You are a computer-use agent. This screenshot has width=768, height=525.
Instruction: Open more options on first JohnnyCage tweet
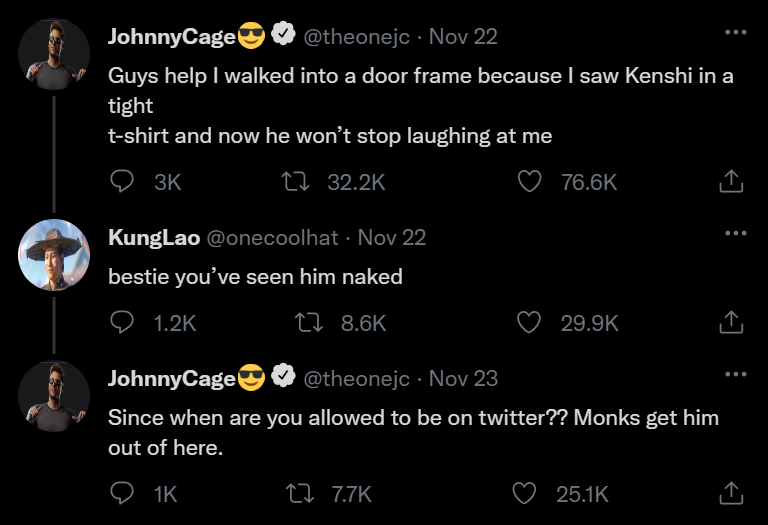tap(736, 33)
